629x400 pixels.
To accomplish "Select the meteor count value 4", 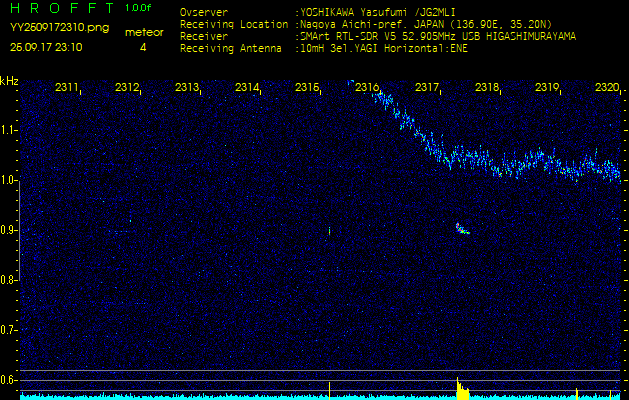I will click(x=143, y=47).
